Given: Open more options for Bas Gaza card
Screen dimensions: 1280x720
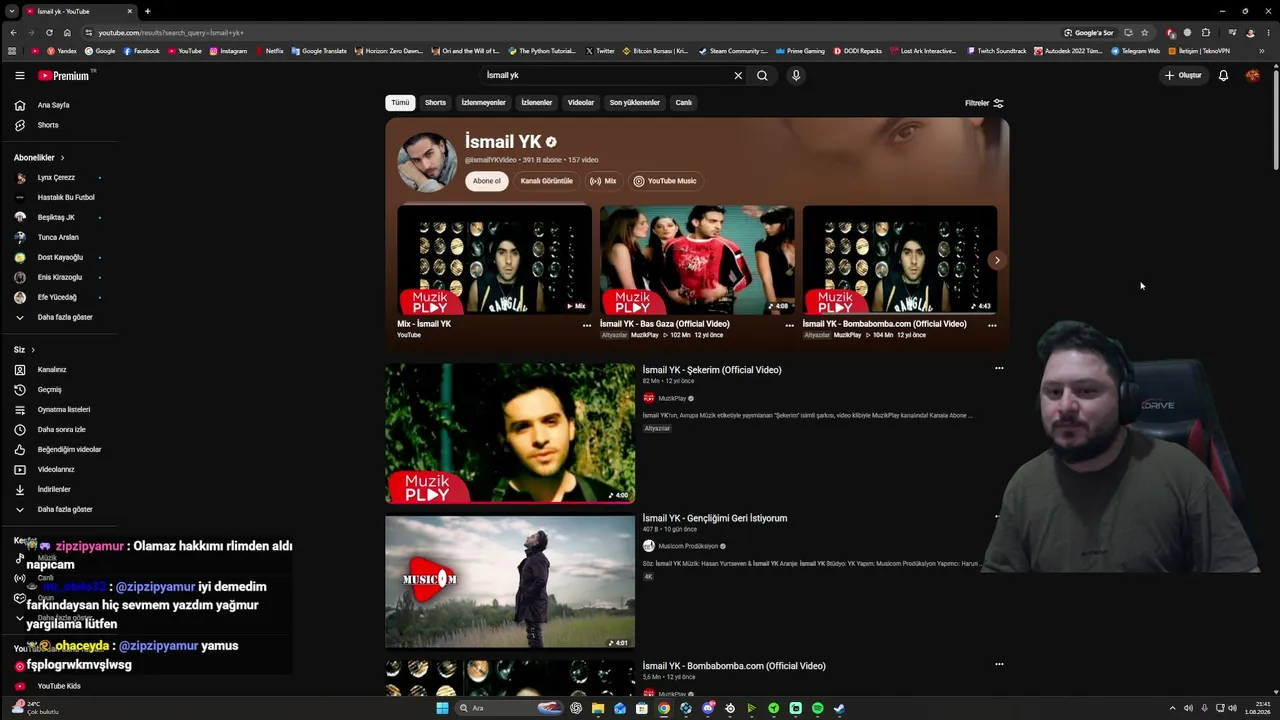Looking at the screenshot, I should click(789, 325).
